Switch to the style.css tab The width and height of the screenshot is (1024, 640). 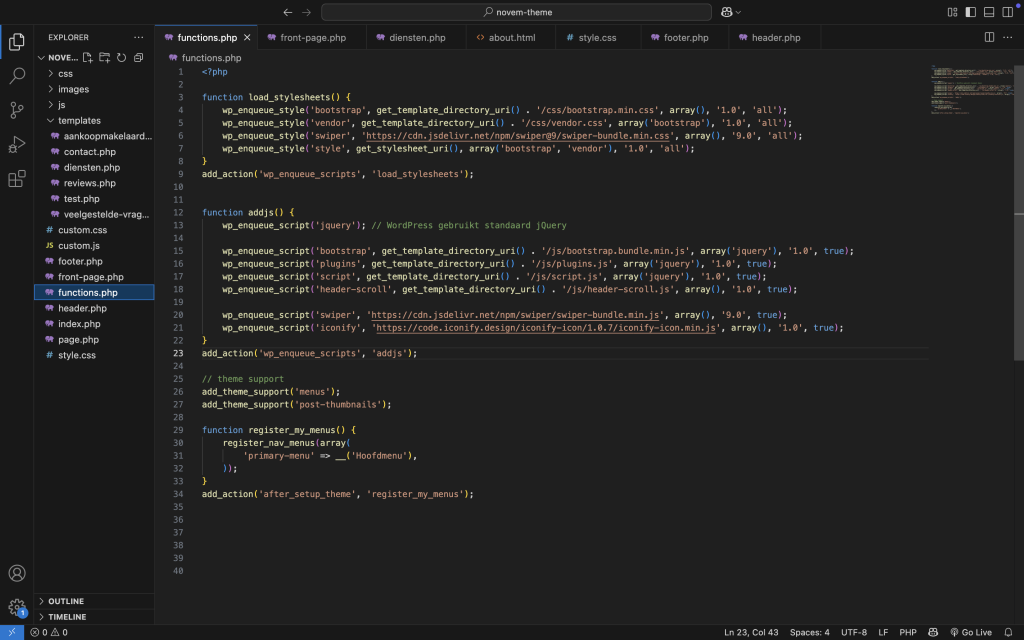pyautogui.click(x=597, y=38)
